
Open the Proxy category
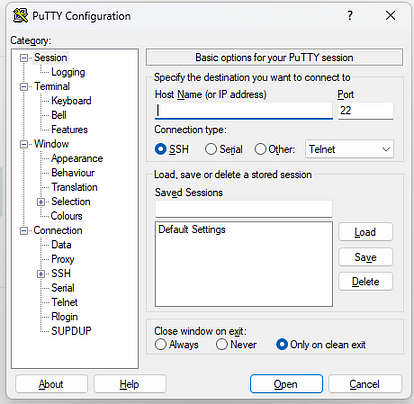pos(63,259)
